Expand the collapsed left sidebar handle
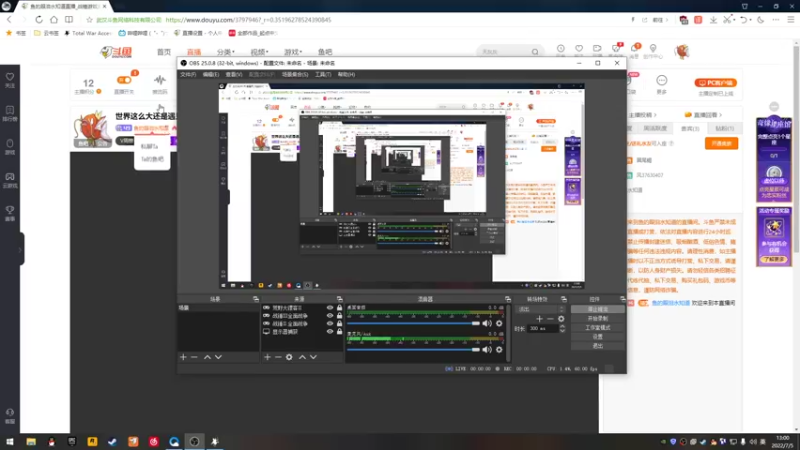This screenshot has height=450, width=800. point(20,249)
